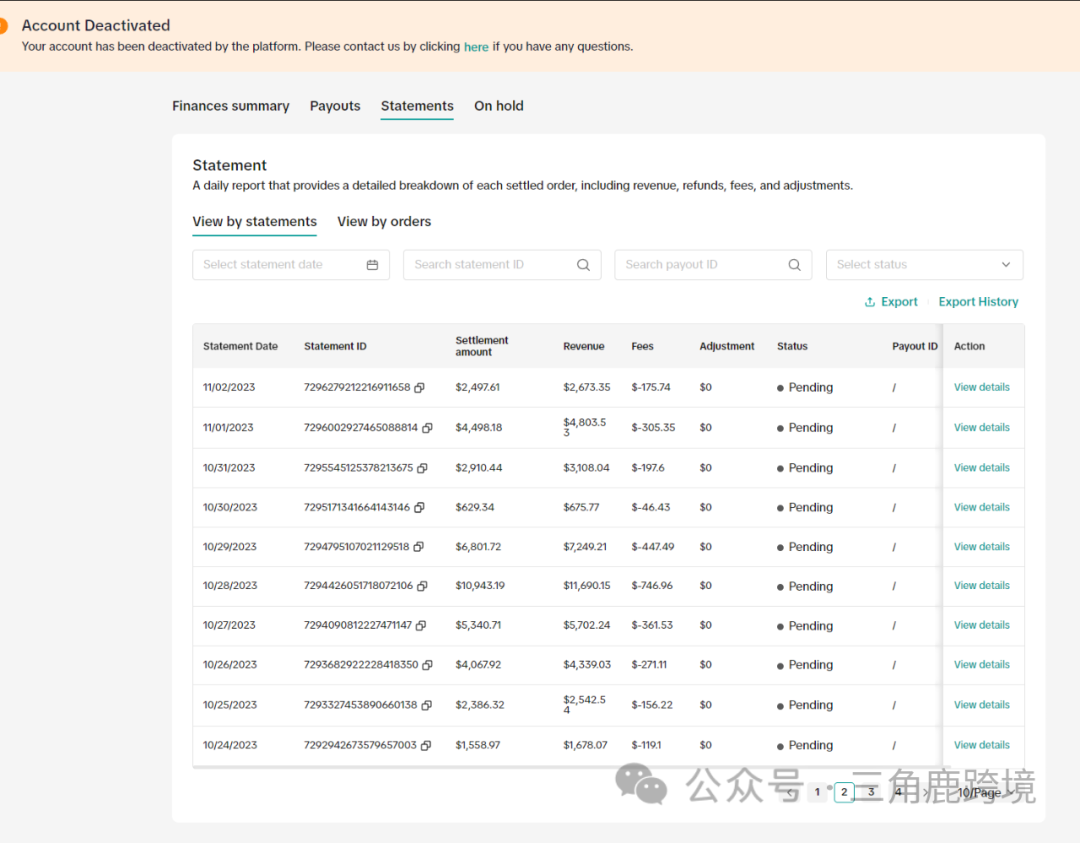Copy statement ID 7292942673579657003
This screenshot has height=843, width=1080.
coord(426,745)
